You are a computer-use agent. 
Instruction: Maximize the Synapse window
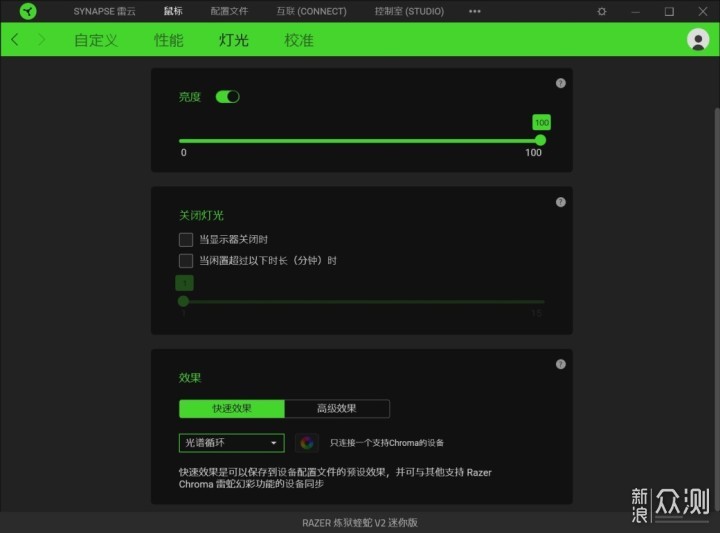(669, 11)
